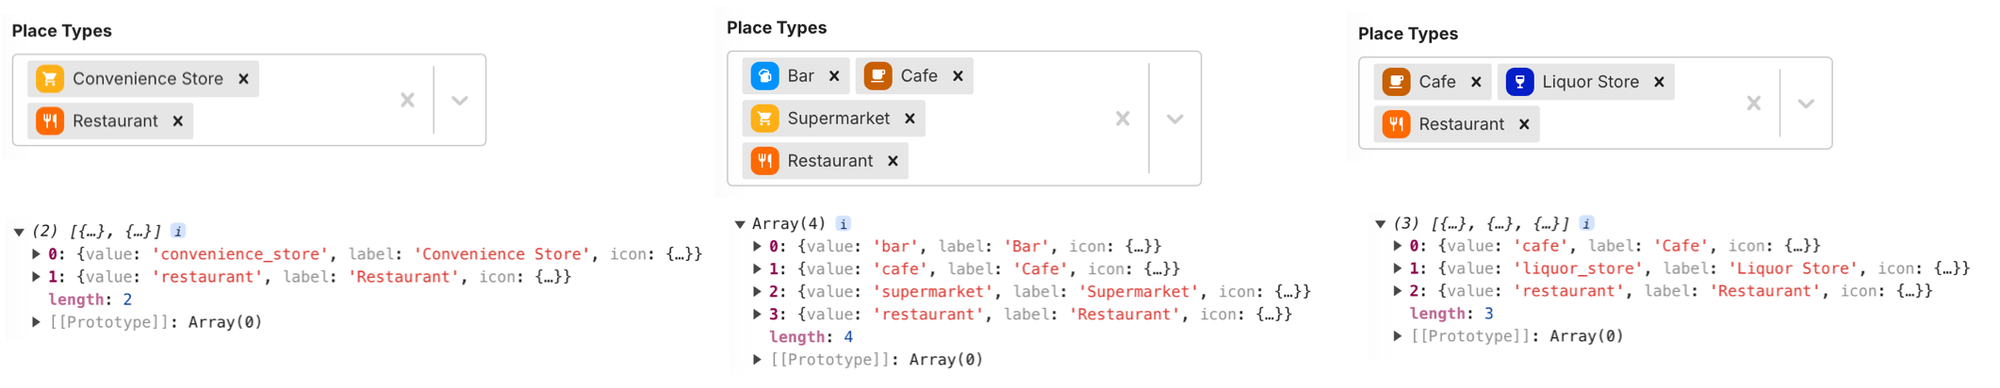Image resolution: width=2000 pixels, height=388 pixels.
Task: Expand item 2 restaurant in right array
Action: (x=1398, y=291)
